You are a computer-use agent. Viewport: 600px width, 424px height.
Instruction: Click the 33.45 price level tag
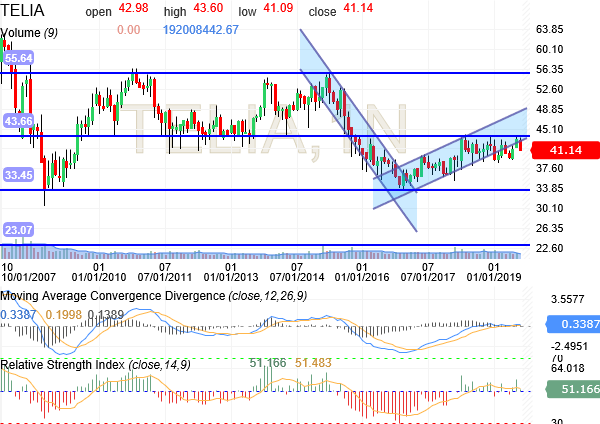[x=19, y=175]
